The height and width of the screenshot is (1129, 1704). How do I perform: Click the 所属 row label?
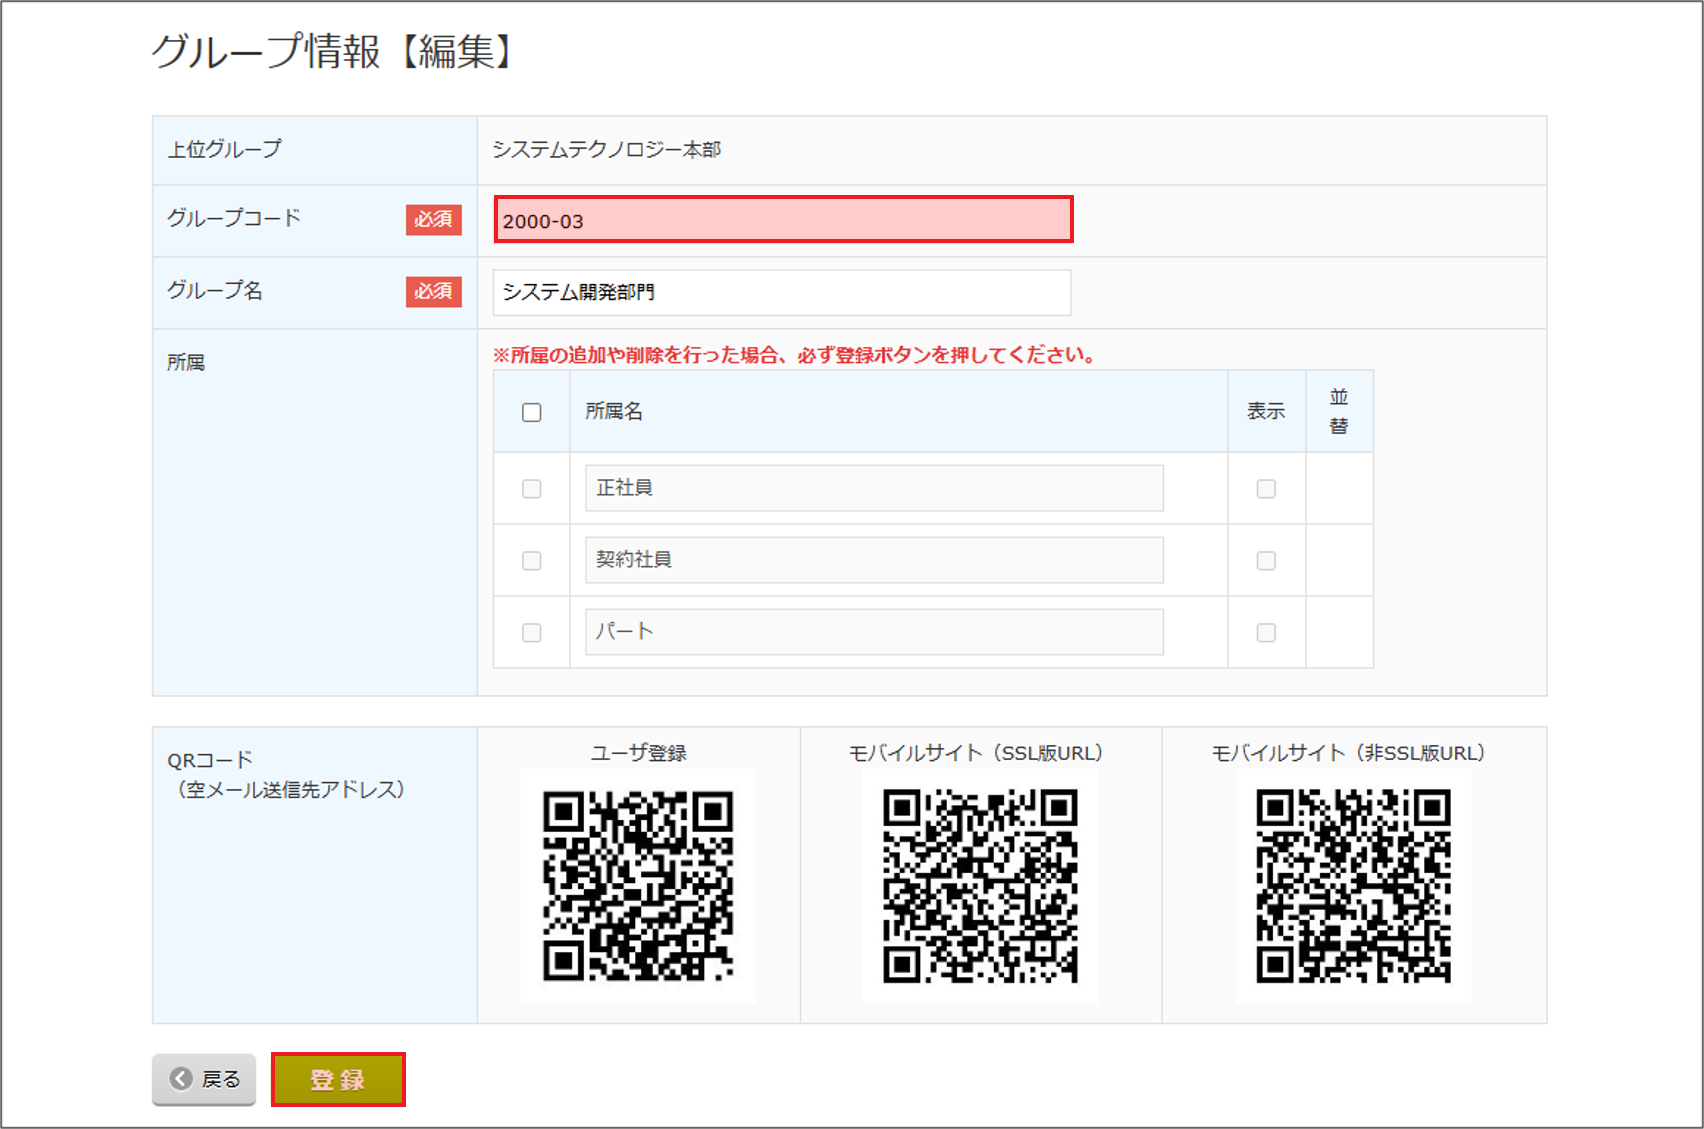186,362
